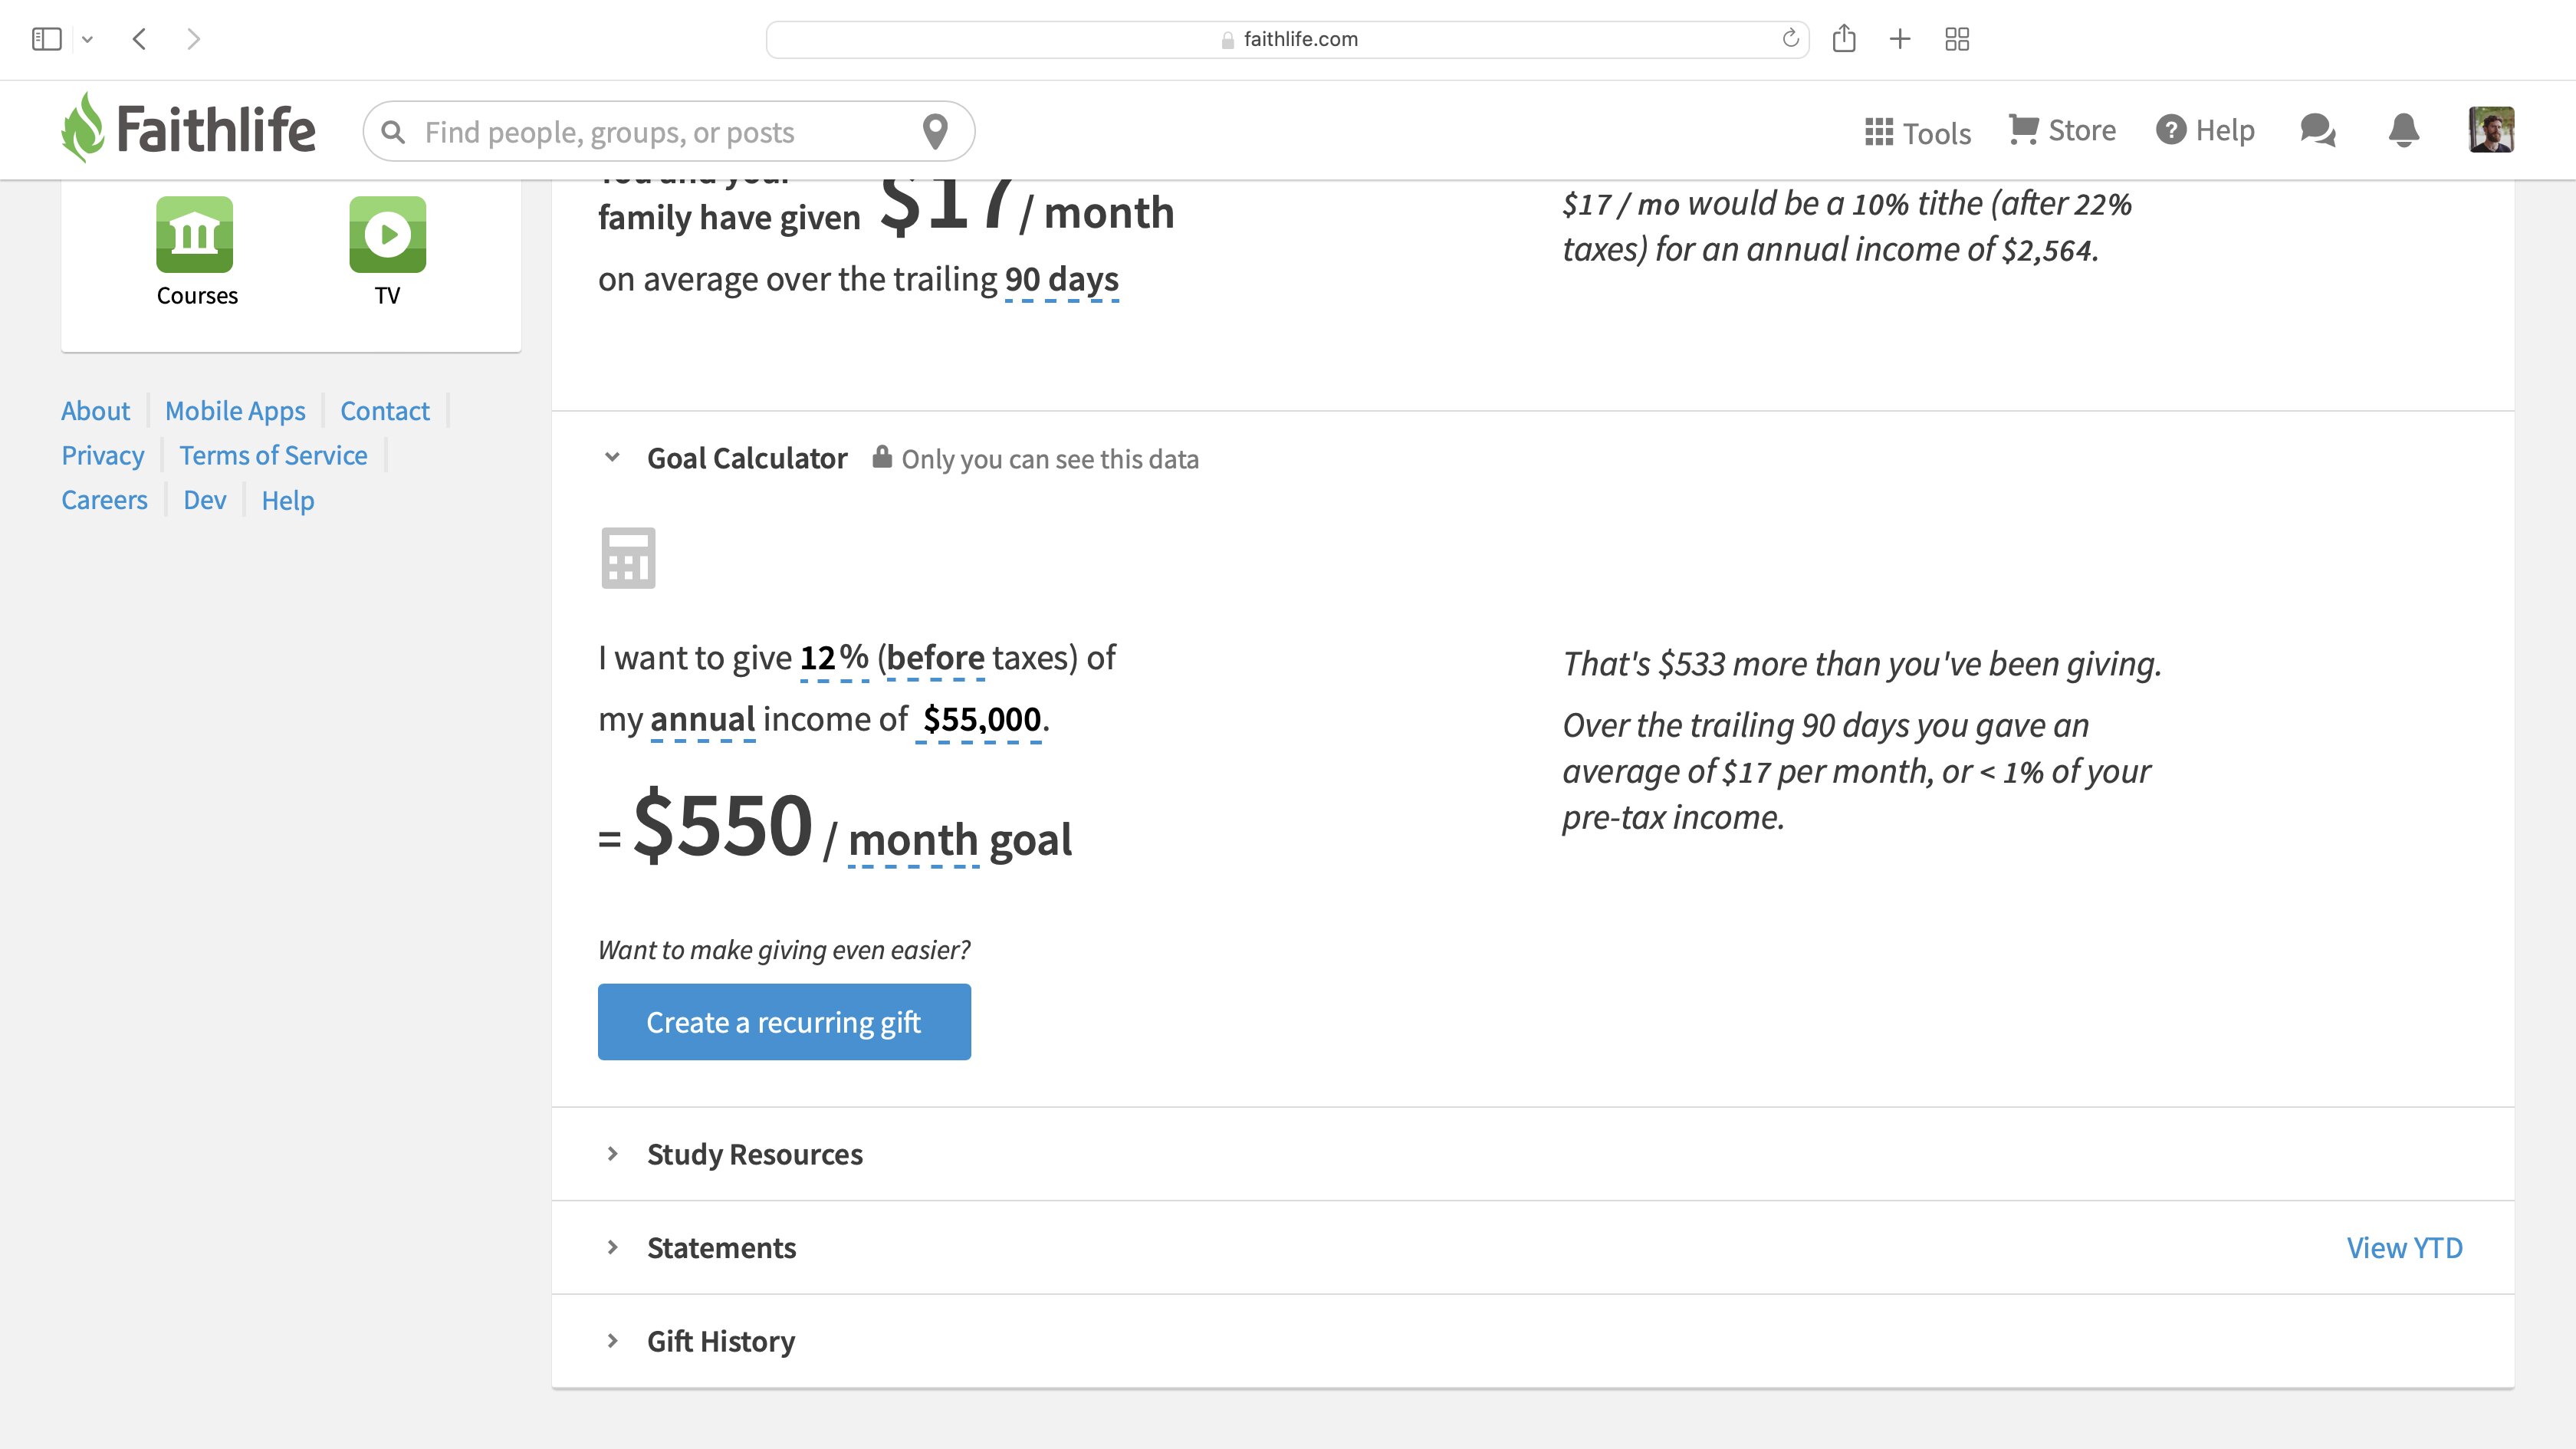Screen dimensions: 2576x1449
Task: Expand the Gift History section
Action: point(612,1340)
